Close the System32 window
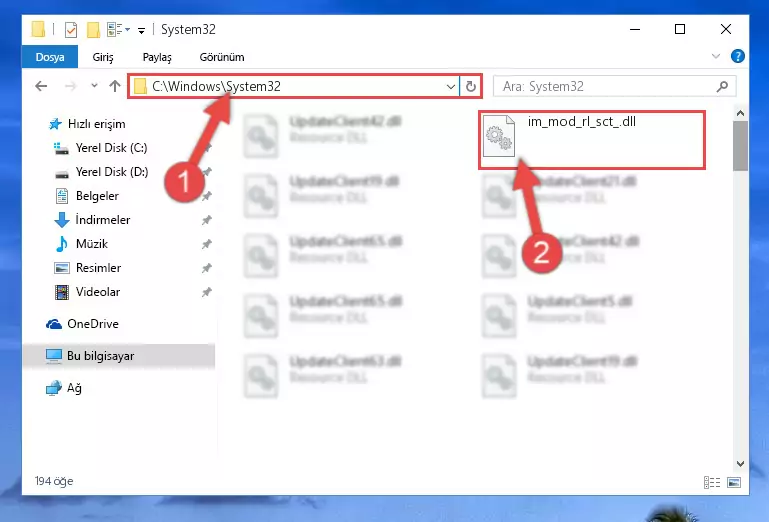The width and height of the screenshot is (769, 522). [x=726, y=29]
